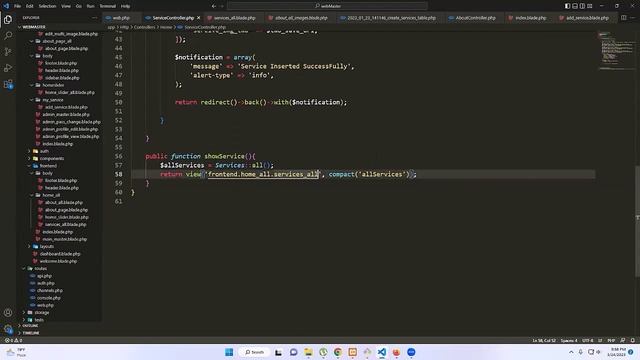Toggle secondary sidebar layout icon

[x=582, y=6]
